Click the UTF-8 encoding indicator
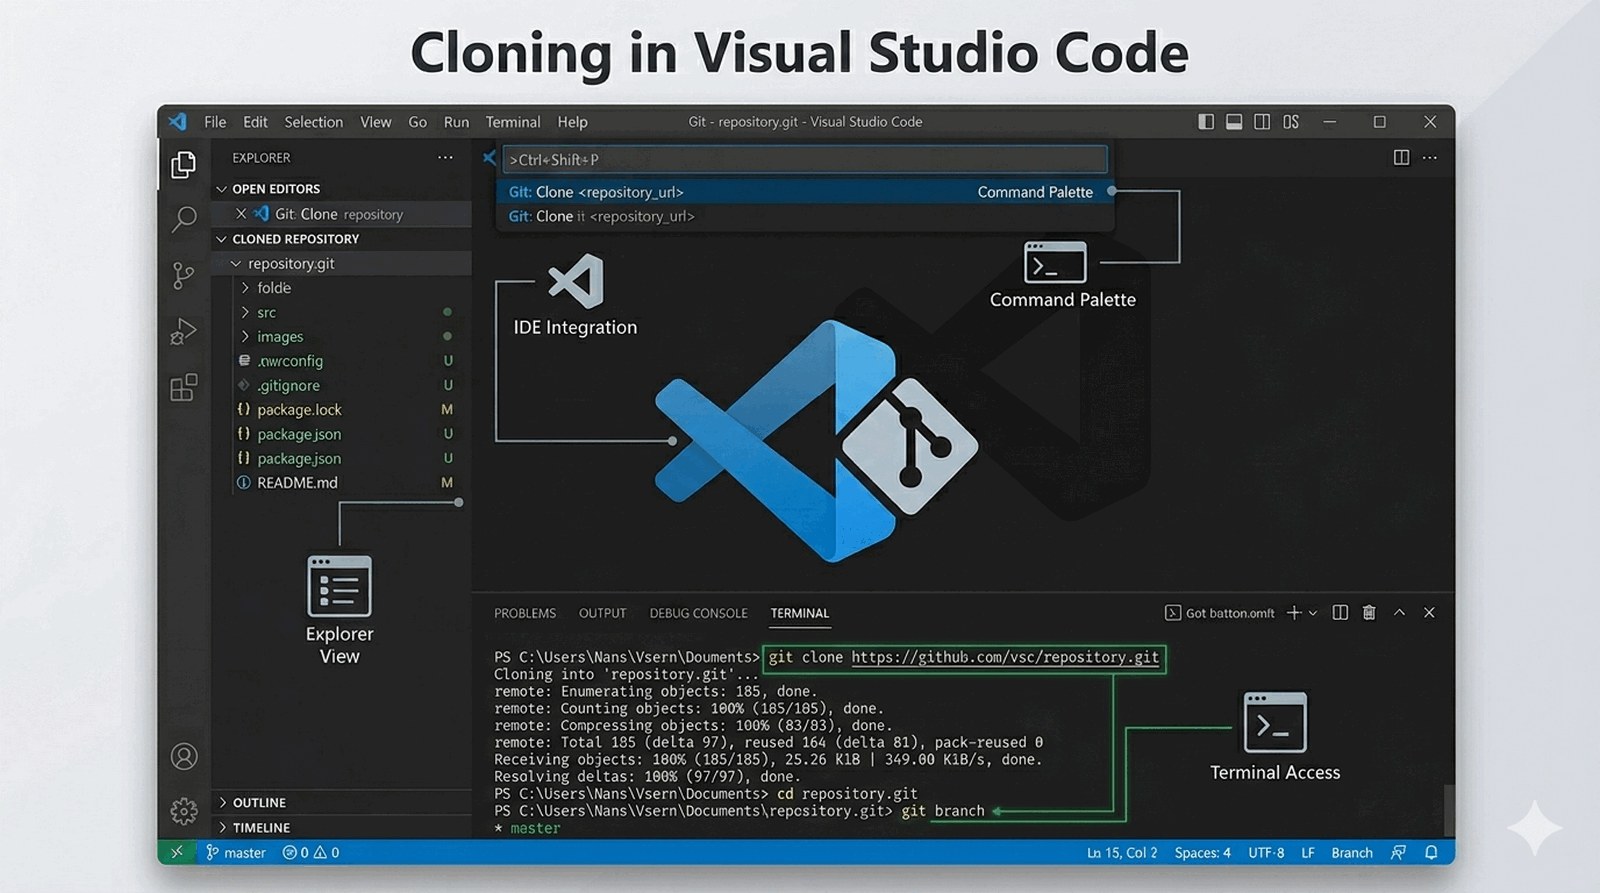The width and height of the screenshot is (1600, 893). coord(1266,853)
